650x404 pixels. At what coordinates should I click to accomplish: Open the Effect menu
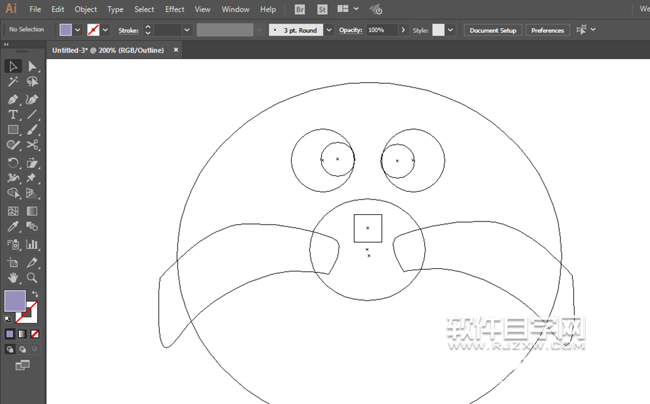[x=175, y=9]
